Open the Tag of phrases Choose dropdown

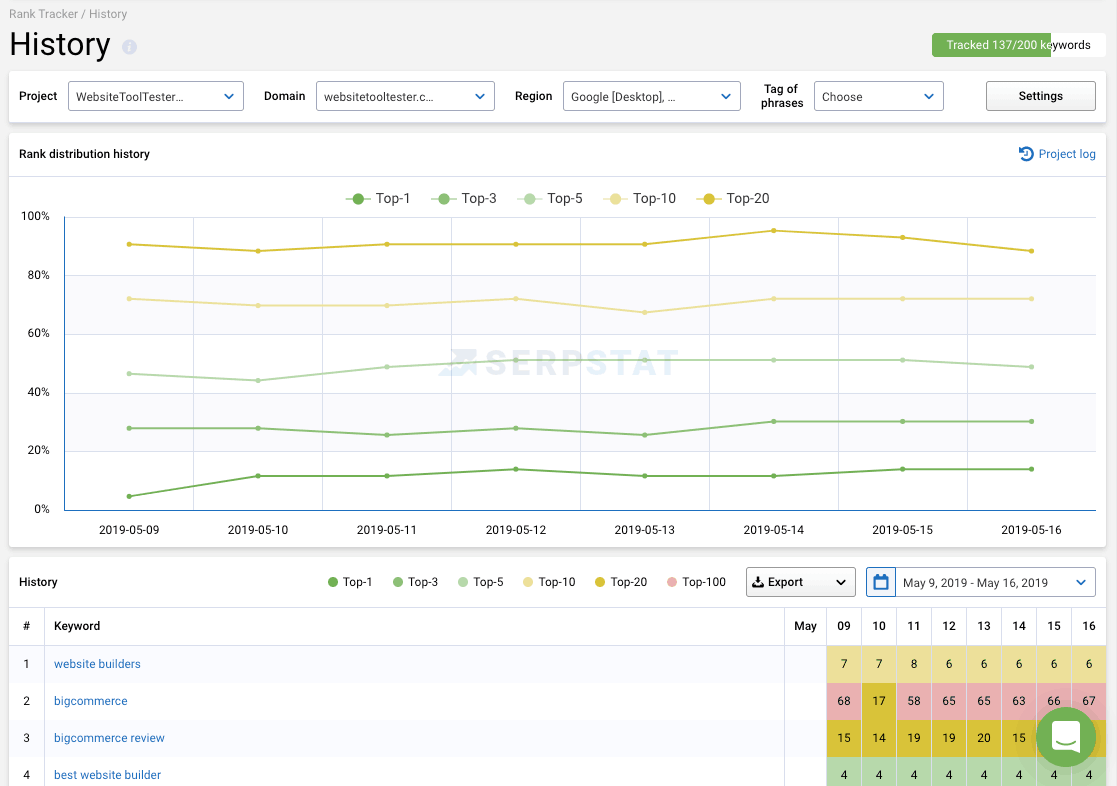tap(879, 96)
